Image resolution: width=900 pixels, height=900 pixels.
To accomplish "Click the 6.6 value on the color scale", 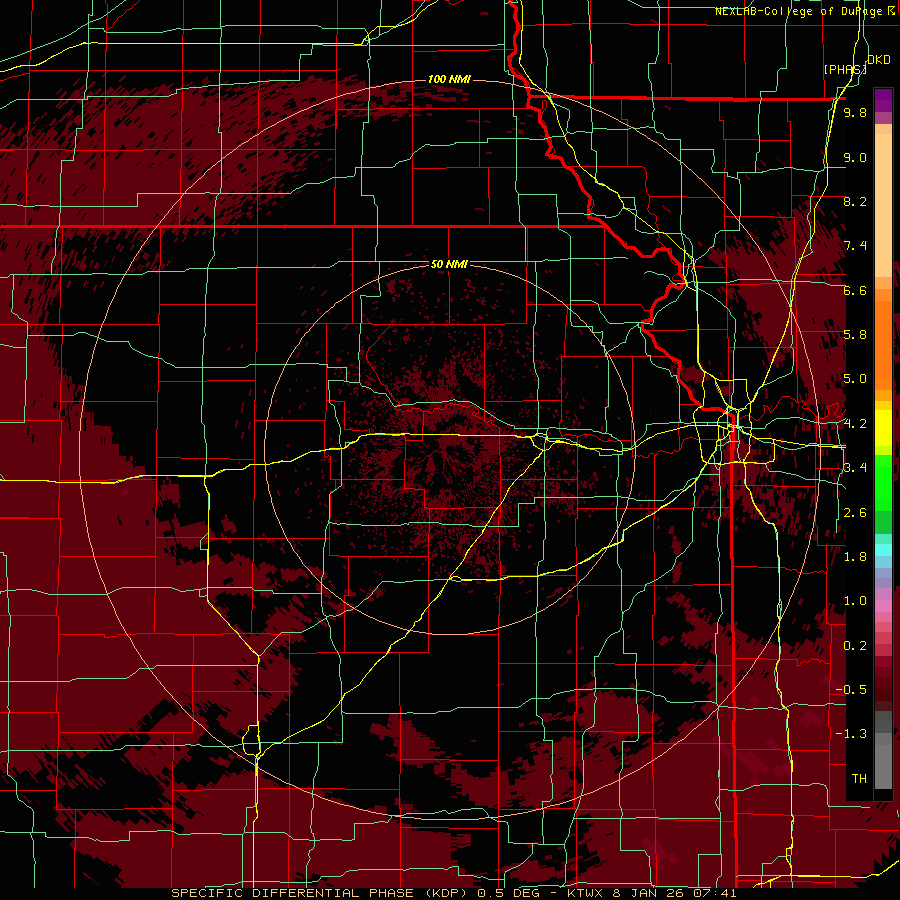I will coord(855,290).
